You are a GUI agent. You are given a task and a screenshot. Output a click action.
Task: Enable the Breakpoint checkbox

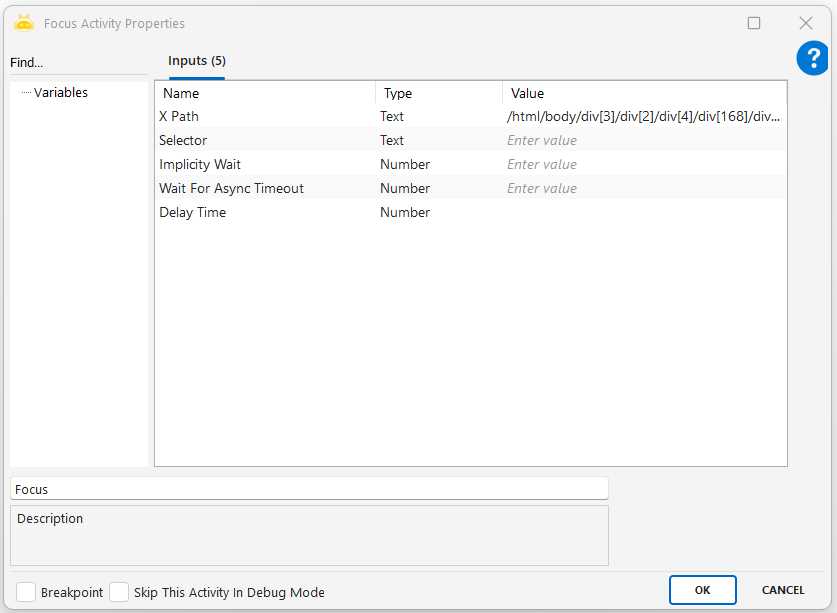(x=26, y=592)
